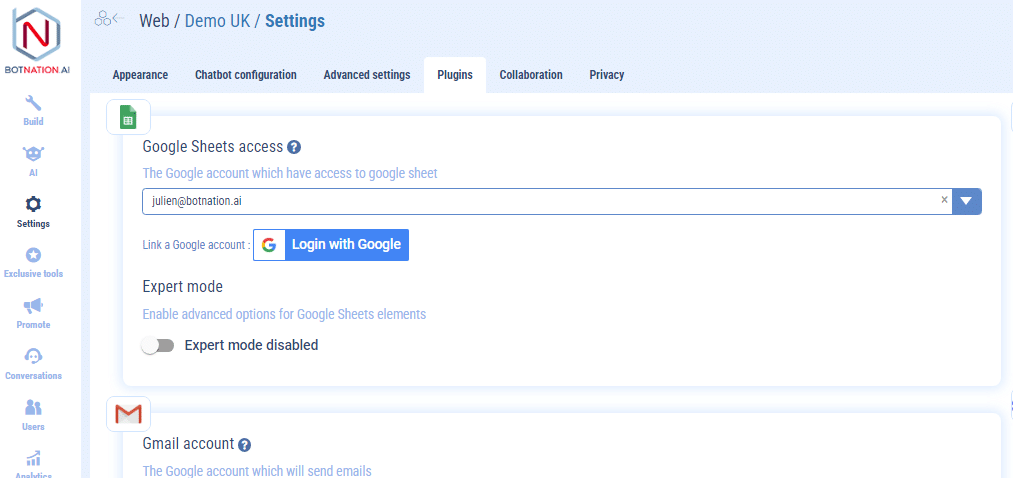Clear the selected julien@botnation.ai account
The width and height of the screenshot is (1013, 478).
(x=944, y=200)
